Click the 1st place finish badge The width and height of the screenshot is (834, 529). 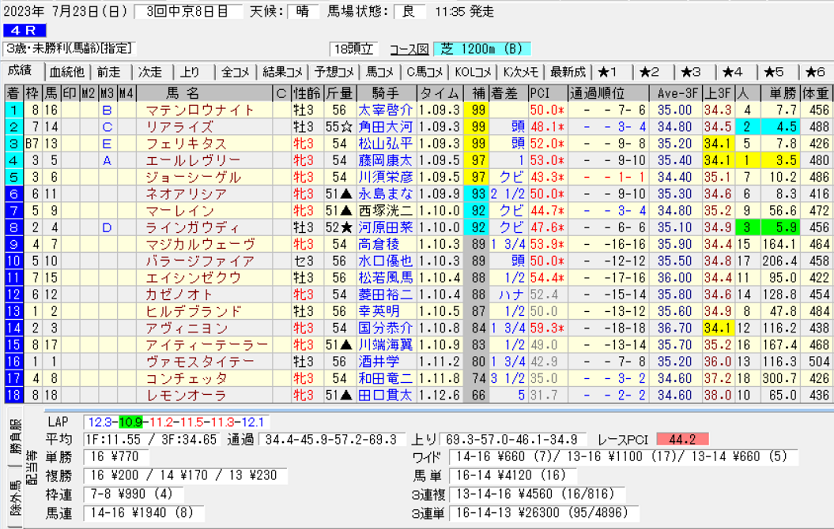click(x=12, y=110)
